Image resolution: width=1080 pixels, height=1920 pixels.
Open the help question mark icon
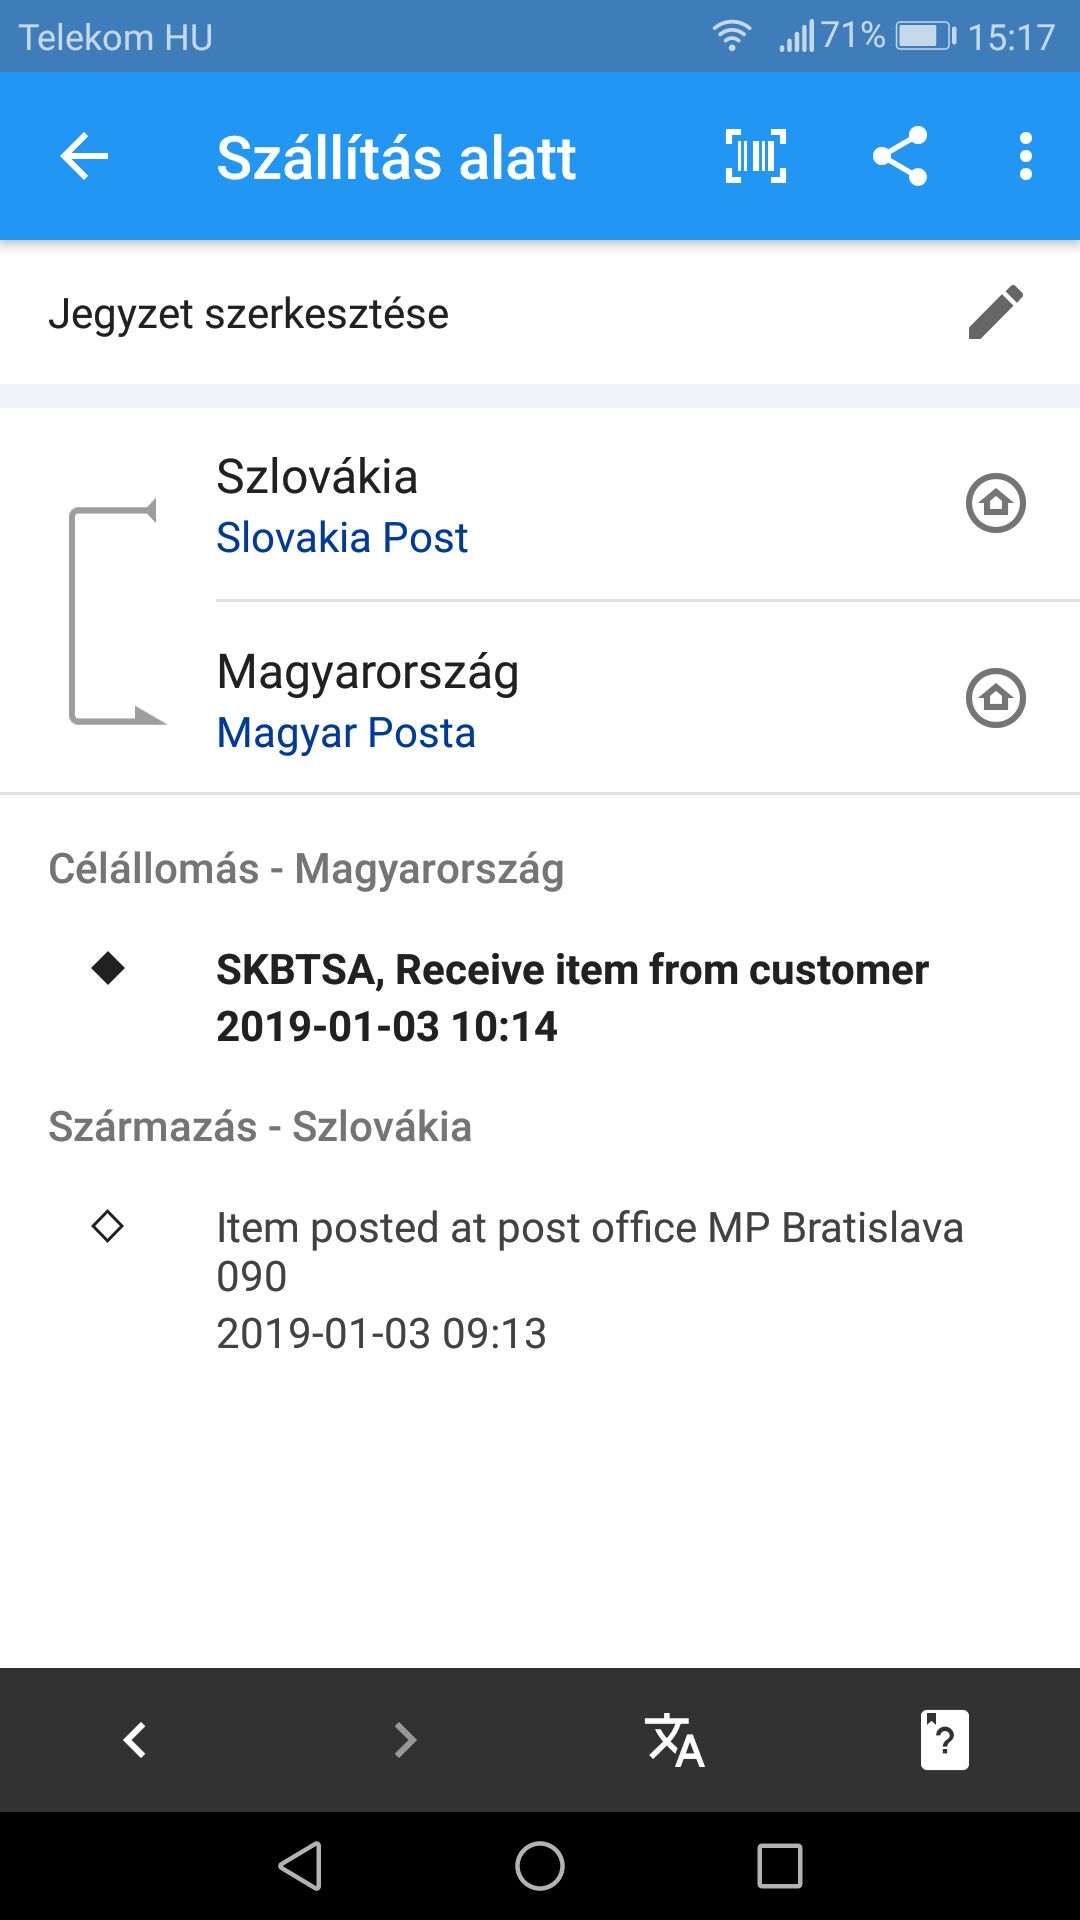click(944, 1740)
